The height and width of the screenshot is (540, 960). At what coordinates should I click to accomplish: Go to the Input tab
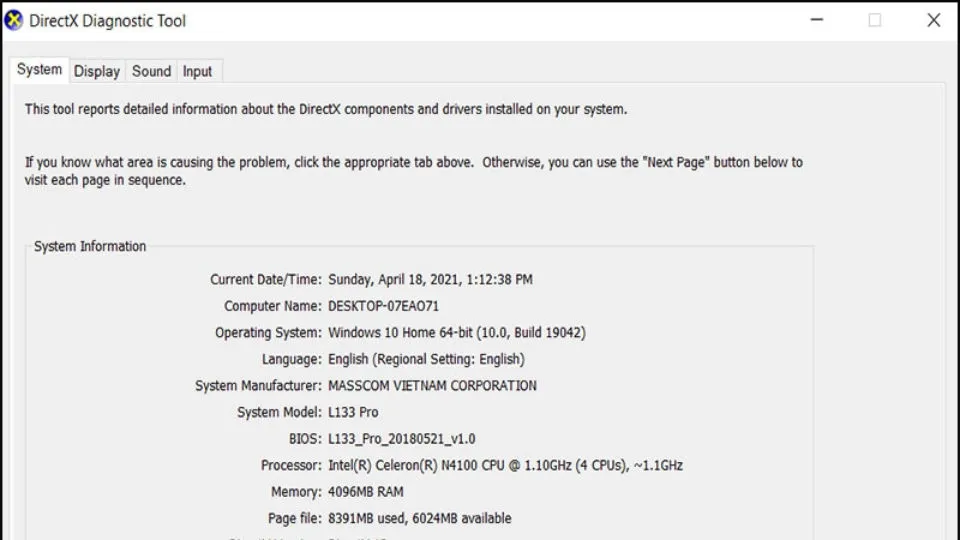(197, 71)
